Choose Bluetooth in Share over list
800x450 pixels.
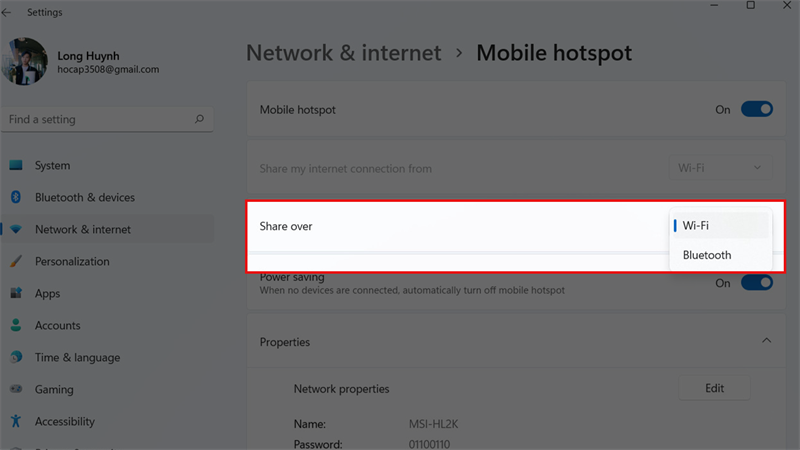point(707,255)
